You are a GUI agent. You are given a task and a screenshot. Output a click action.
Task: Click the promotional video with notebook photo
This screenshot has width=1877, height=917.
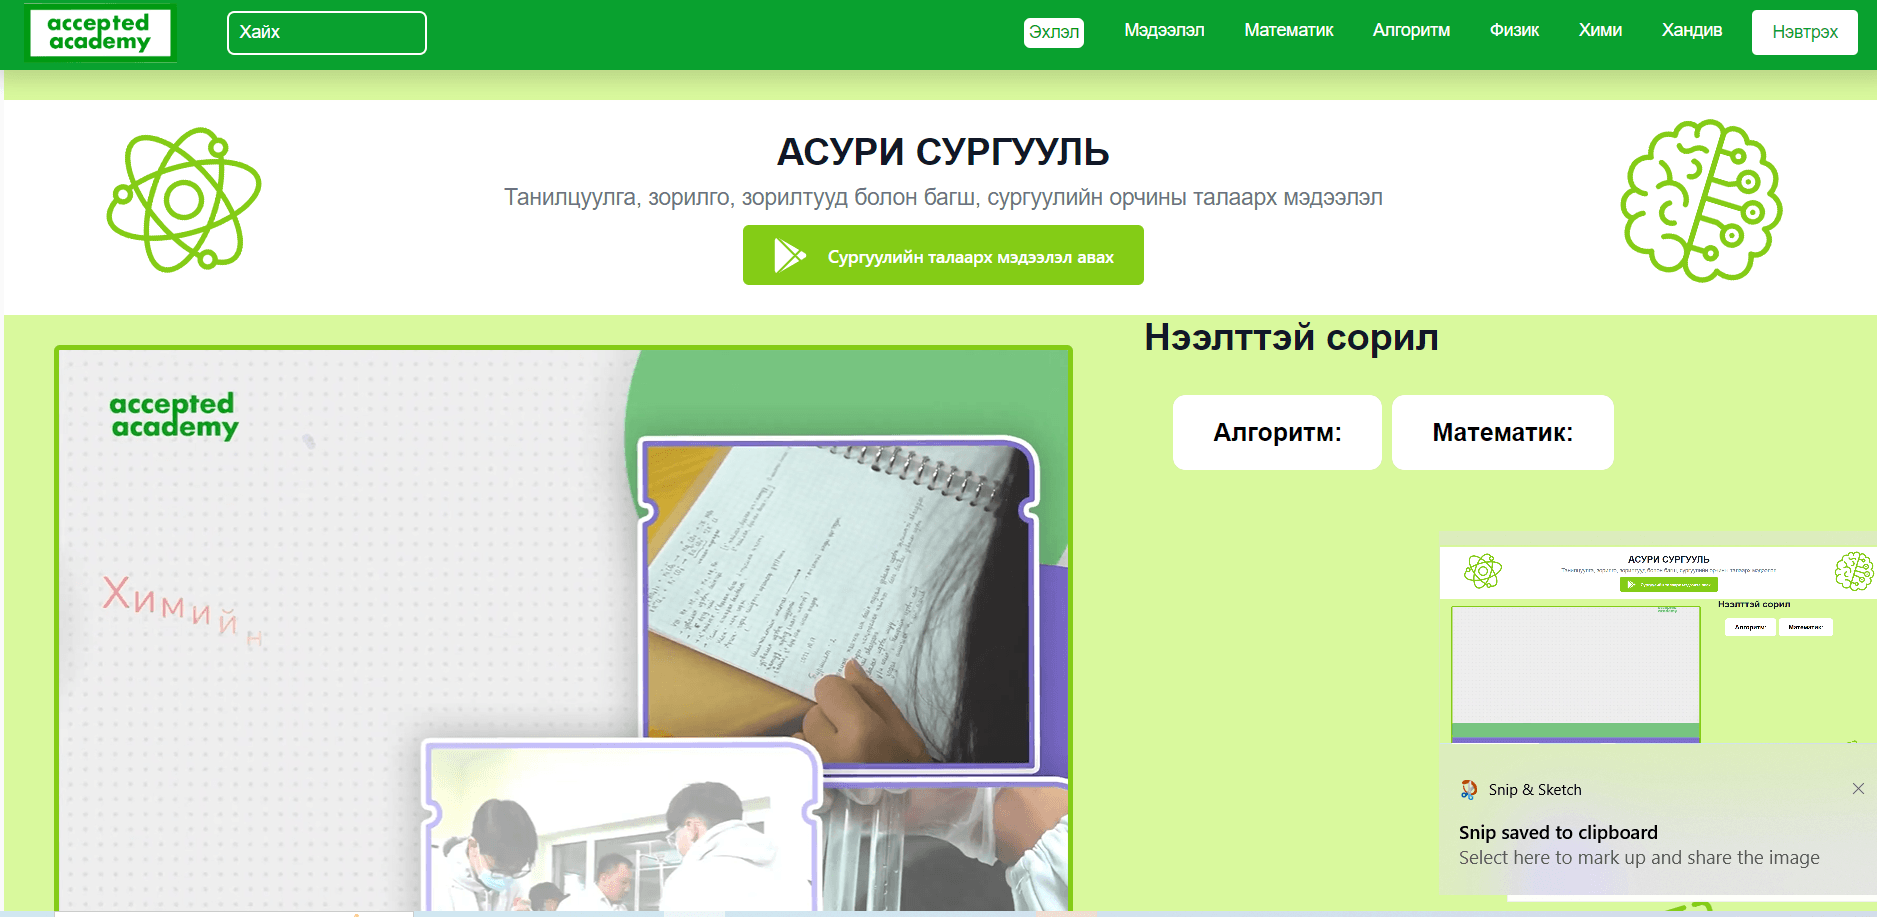click(x=563, y=628)
